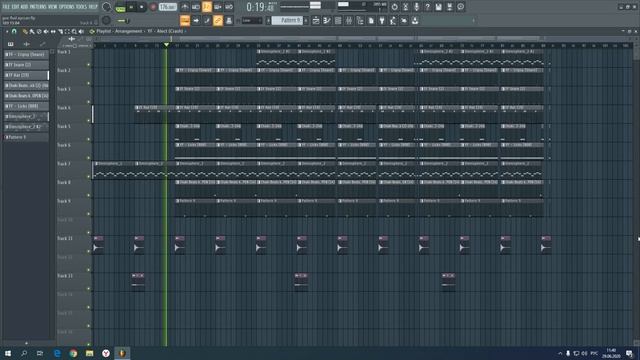Select the Delete tool in playlist toolbar
The image size is (640, 360).
point(39,31)
